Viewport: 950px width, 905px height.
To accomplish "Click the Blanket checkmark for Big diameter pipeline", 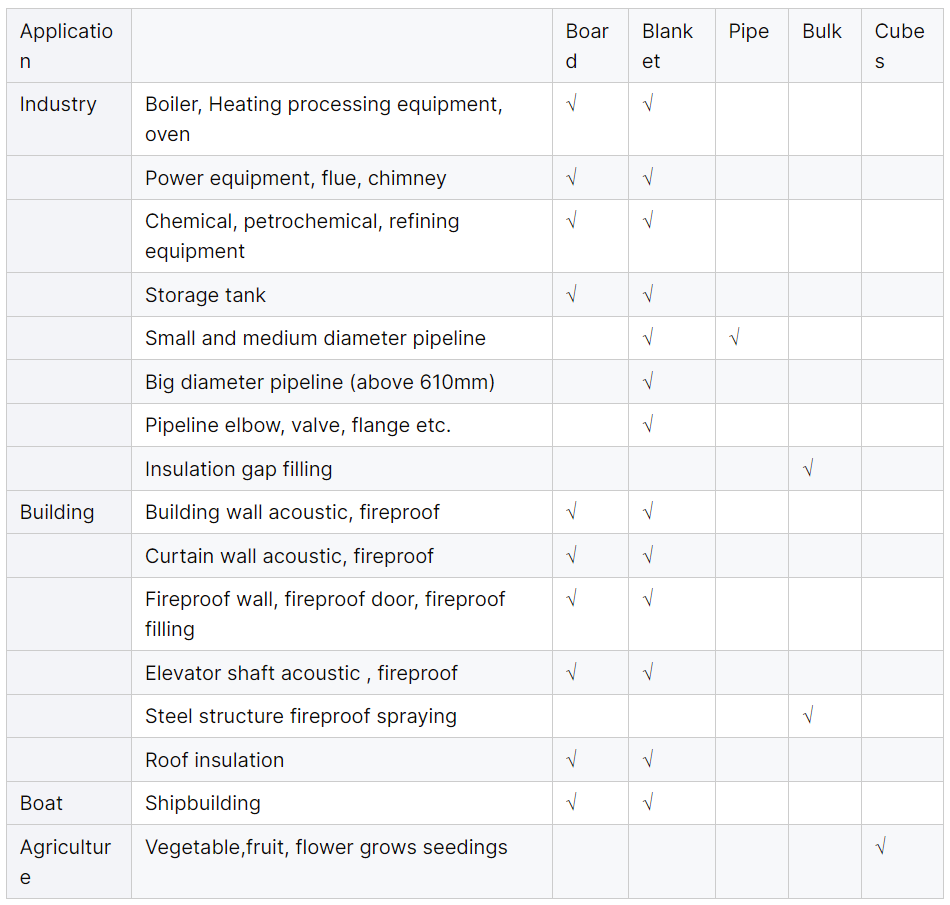I will [x=648, y=382].
